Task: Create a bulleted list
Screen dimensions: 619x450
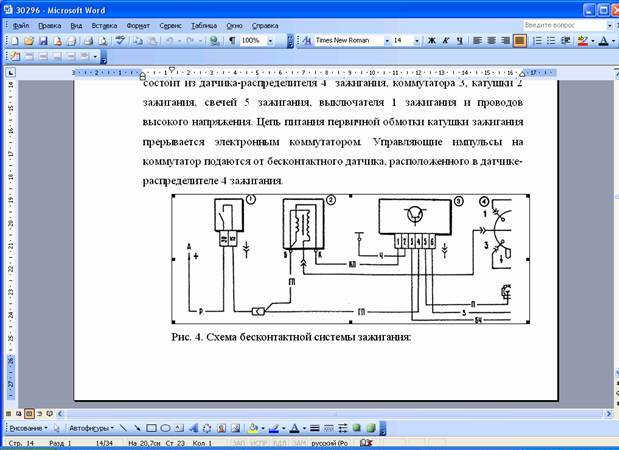Action: coord(551,41)
